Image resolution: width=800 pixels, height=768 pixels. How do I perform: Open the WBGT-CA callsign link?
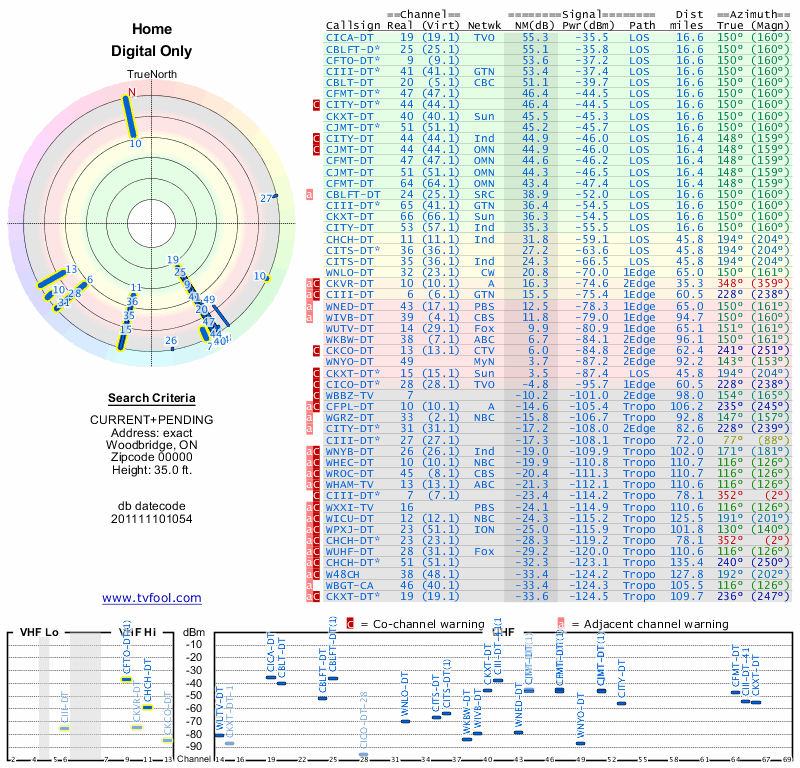[349, 585]
